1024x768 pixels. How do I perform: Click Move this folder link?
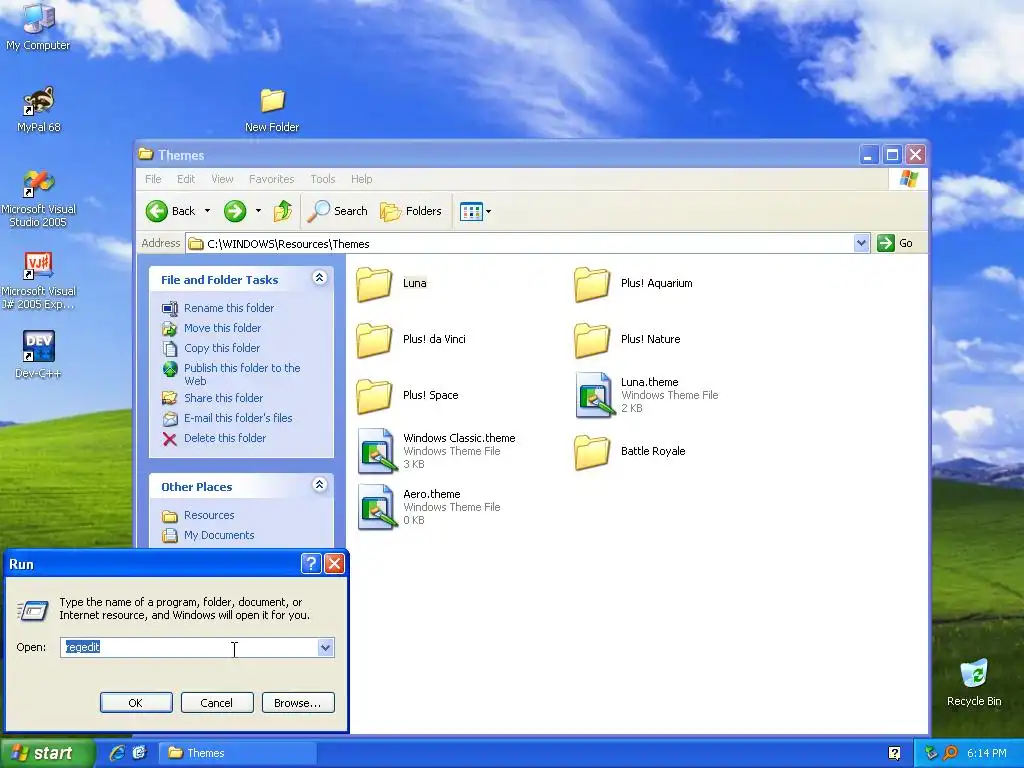pyautogui.click(x=222, y=328)
